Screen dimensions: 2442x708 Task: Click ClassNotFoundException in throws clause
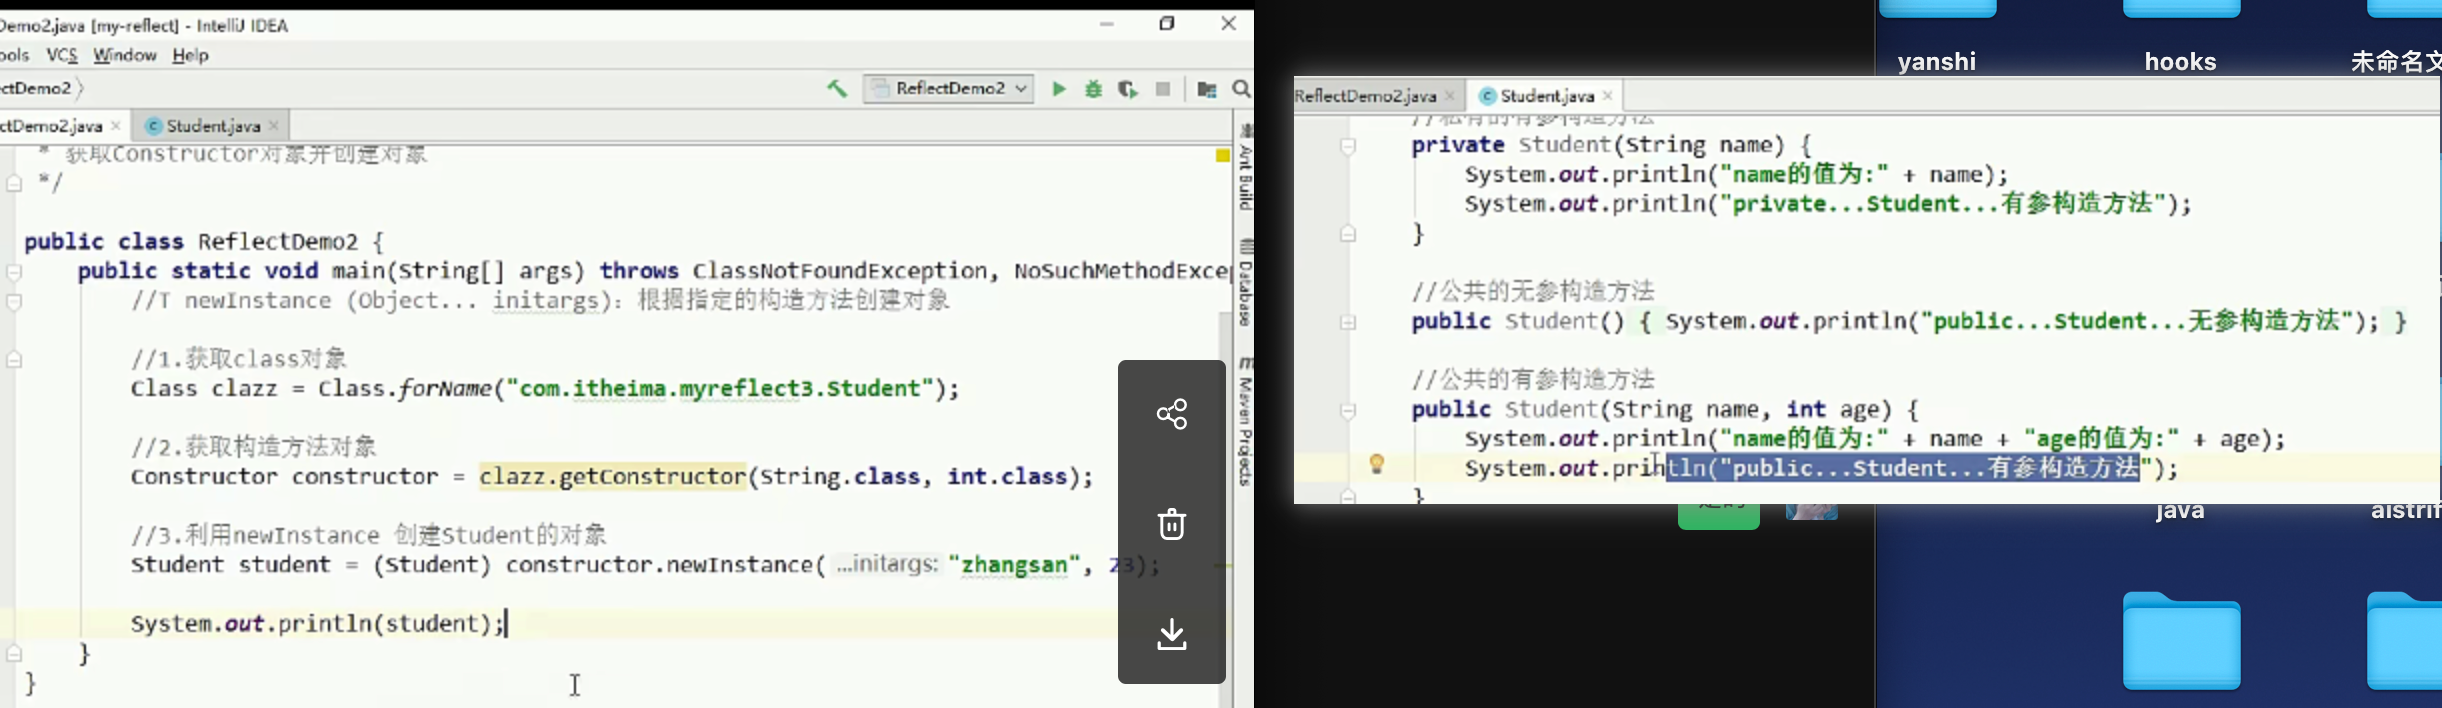pyautogui.click(x=840, y=271)
